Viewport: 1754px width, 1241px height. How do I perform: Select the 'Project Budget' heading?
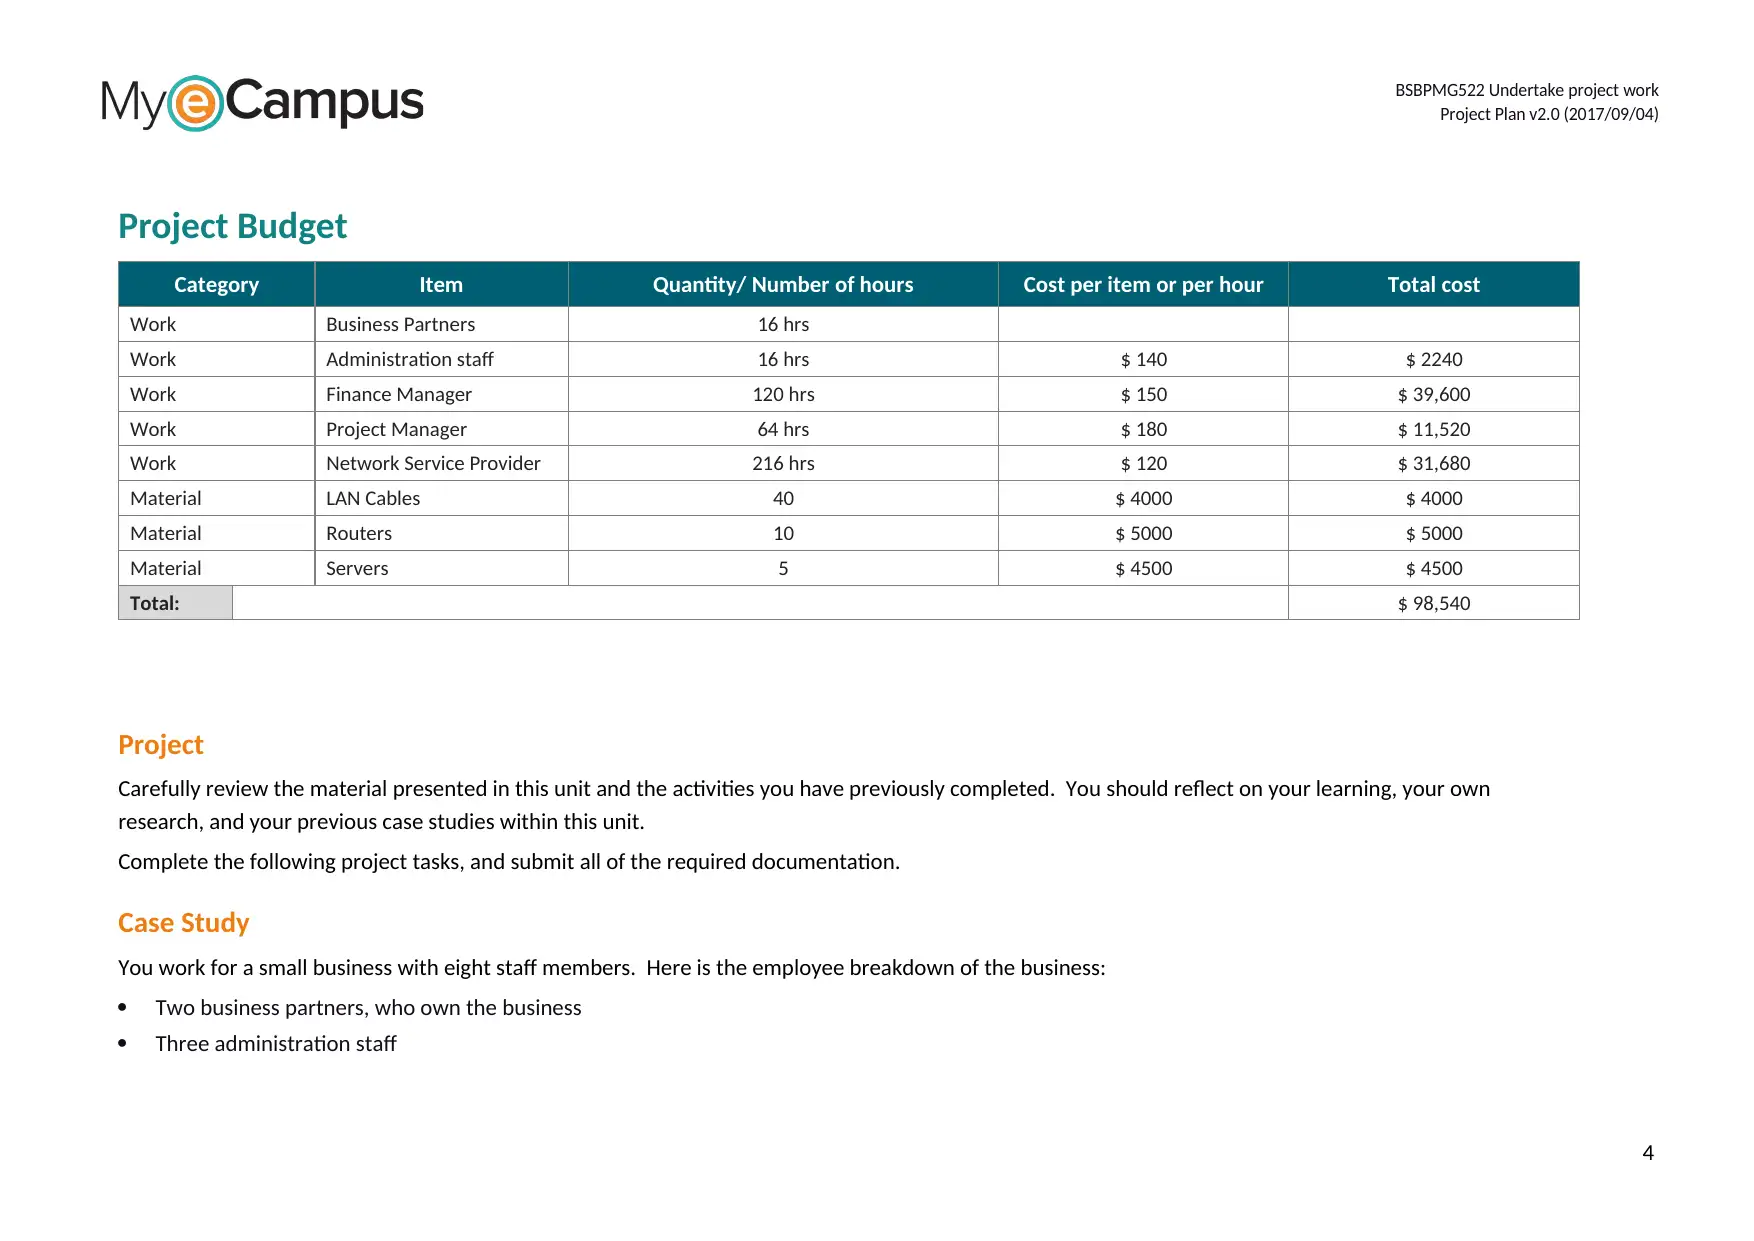[232, 226]
